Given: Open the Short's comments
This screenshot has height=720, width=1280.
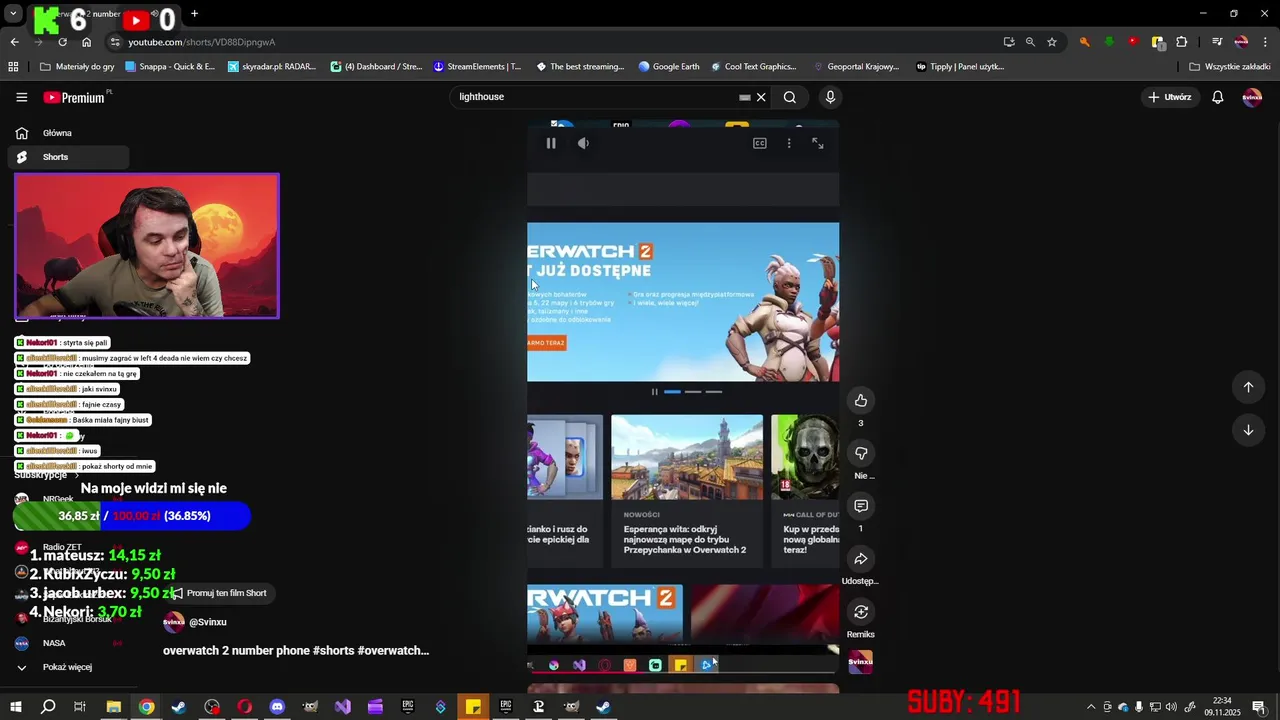Looking at the screenshot, I should [x=861, y=506].
